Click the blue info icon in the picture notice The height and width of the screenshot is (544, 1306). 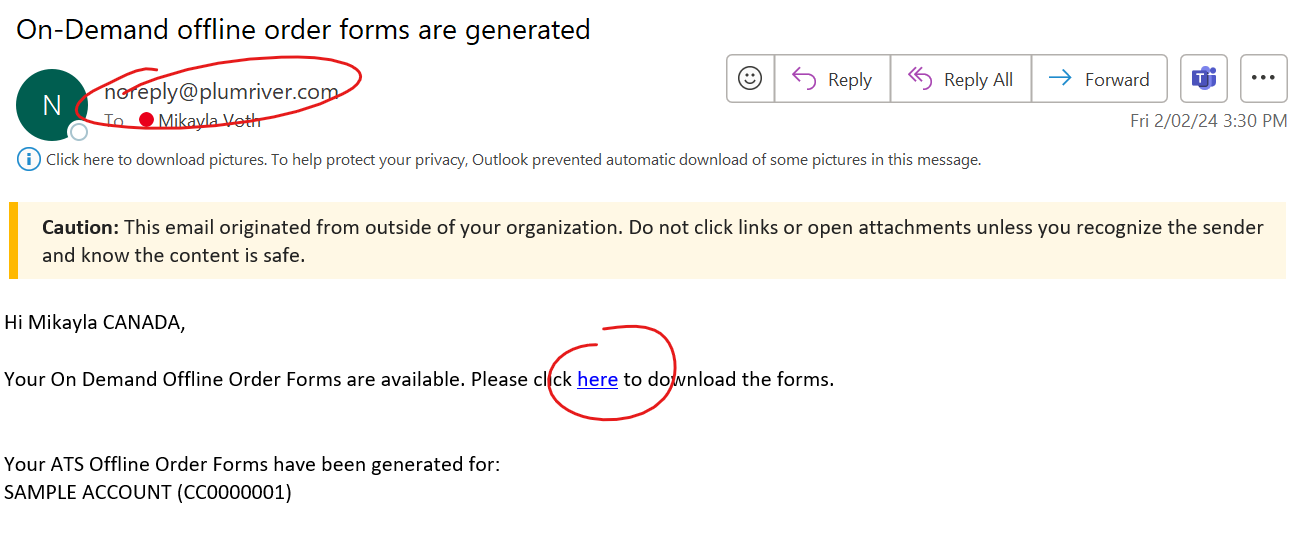click(x=28, y=159)
